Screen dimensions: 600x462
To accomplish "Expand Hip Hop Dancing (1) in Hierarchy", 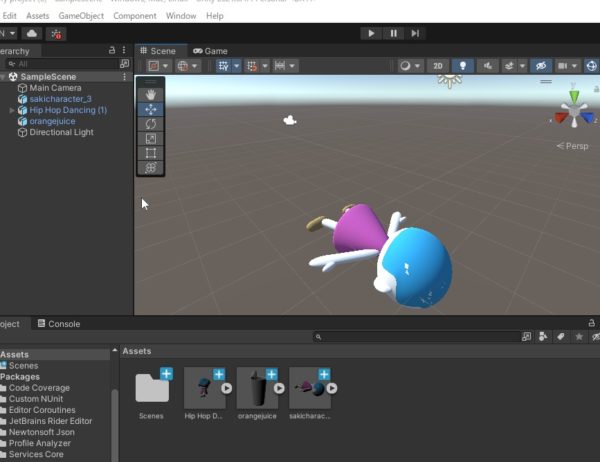I will pos(11,110).
